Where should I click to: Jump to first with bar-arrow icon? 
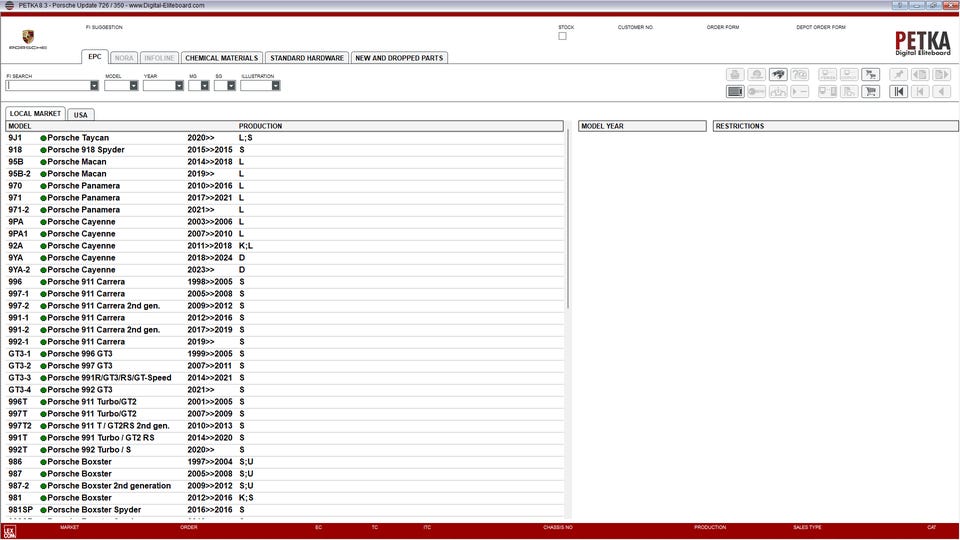click(899, 91)
